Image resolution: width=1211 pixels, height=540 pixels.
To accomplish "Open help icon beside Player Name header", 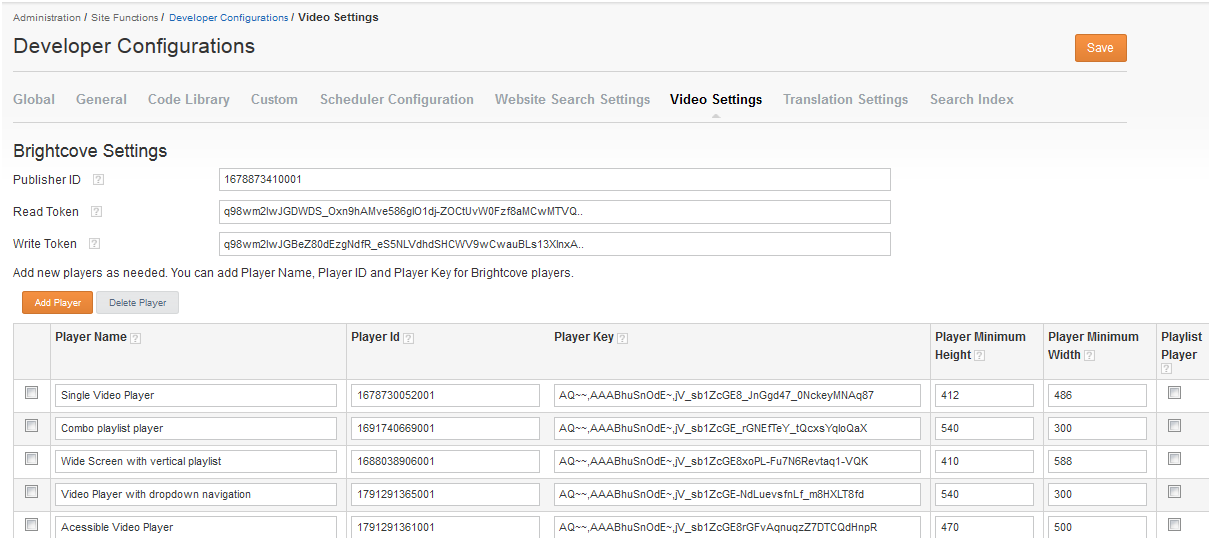I will pos(136,338).
